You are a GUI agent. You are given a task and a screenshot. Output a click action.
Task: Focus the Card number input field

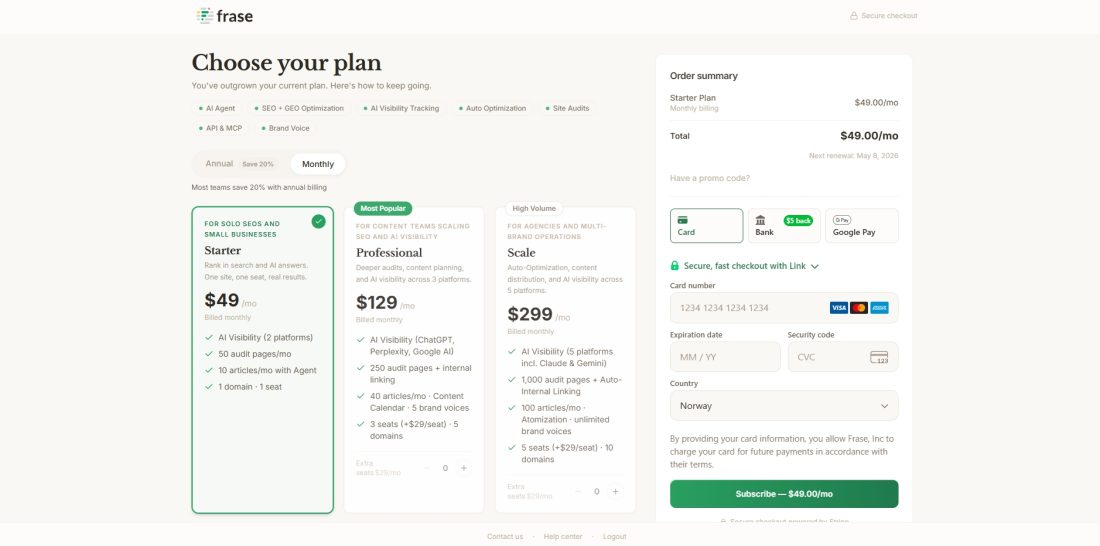coord(750,308)
